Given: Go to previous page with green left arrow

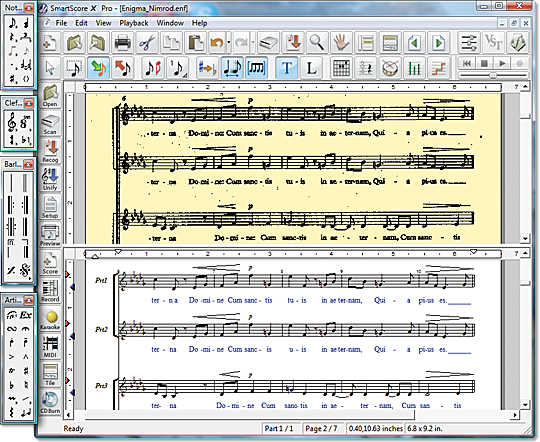Looking at the screenshot, I should click(414, 43).
